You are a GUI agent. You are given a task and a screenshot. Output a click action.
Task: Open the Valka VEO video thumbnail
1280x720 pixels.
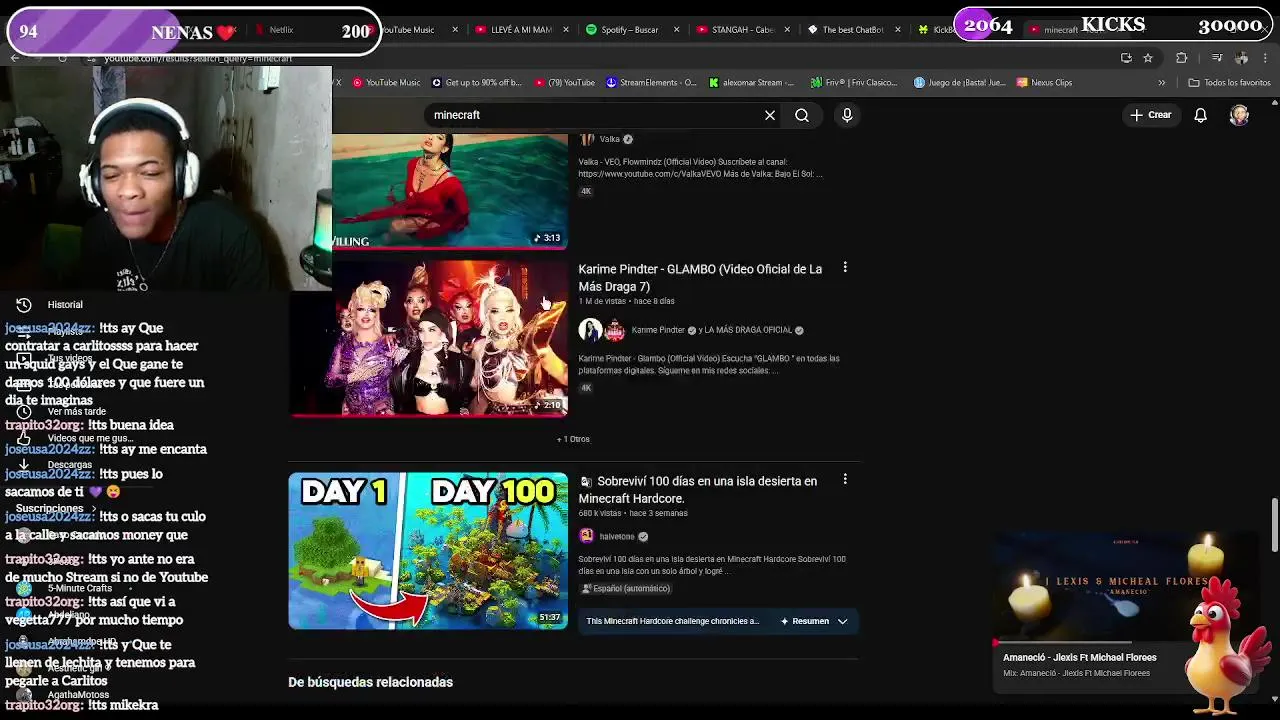(x=450, y=190)
